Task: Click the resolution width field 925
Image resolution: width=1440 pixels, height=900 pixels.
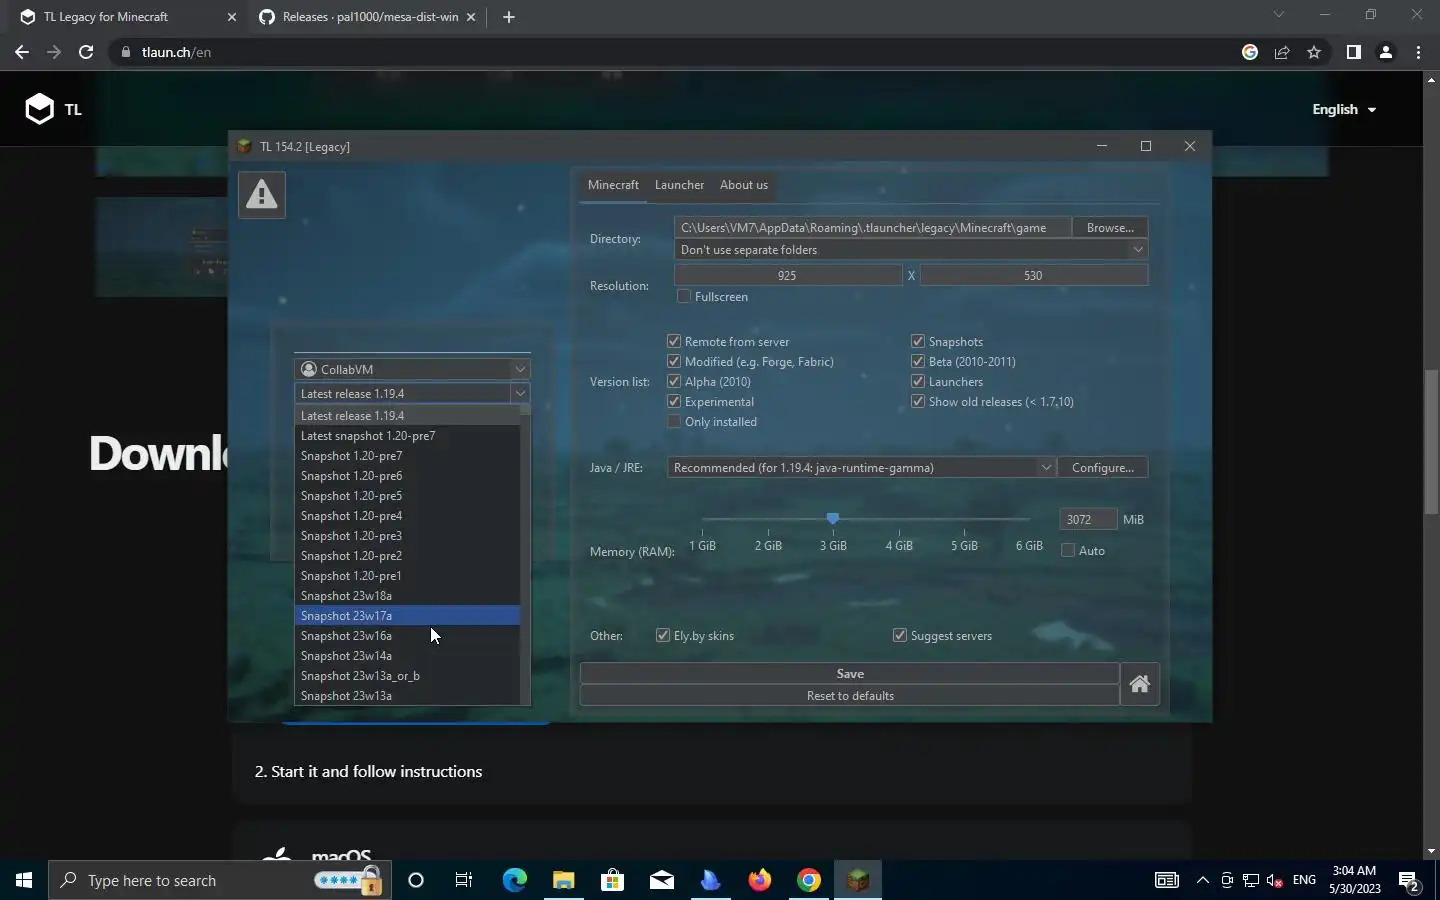Action: tap(788, 275)
